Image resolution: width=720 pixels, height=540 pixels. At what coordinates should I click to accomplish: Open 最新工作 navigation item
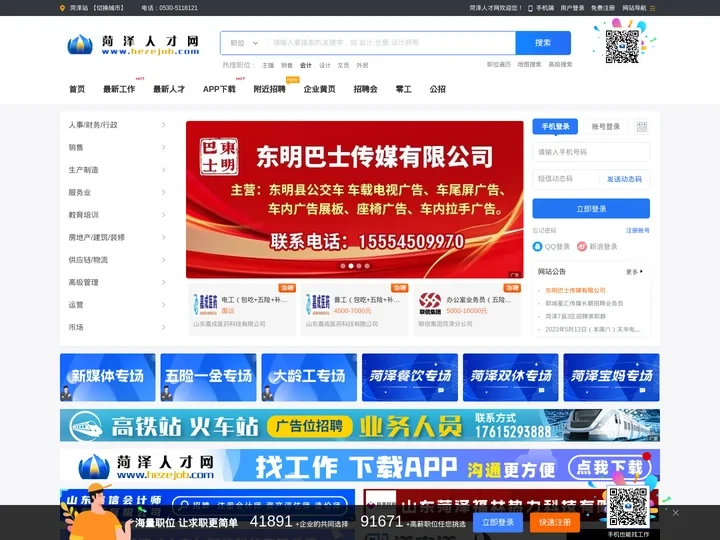point(119,89)
